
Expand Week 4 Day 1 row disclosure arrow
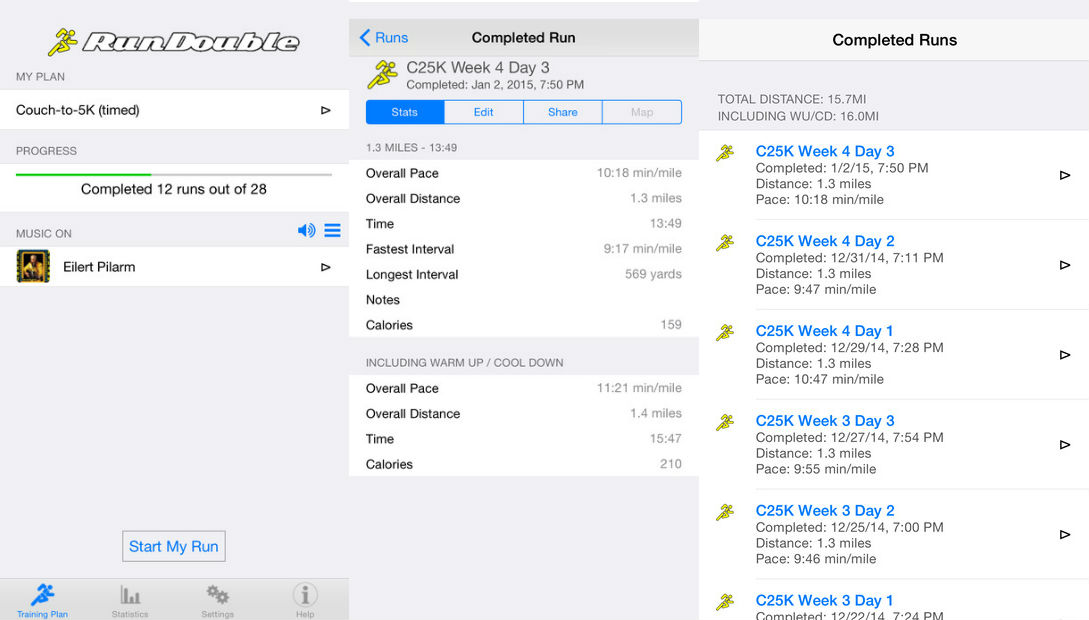[x=1065, y=355]
